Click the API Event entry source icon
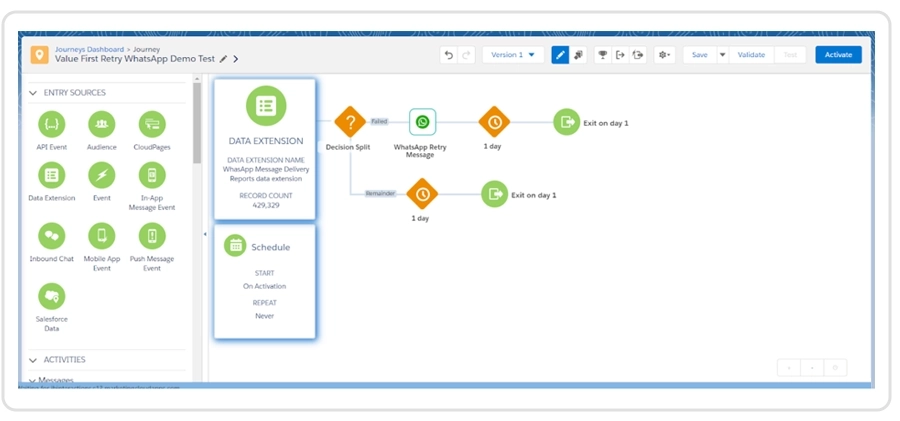This screenshot has width=900, height=421. coord(51,125)
